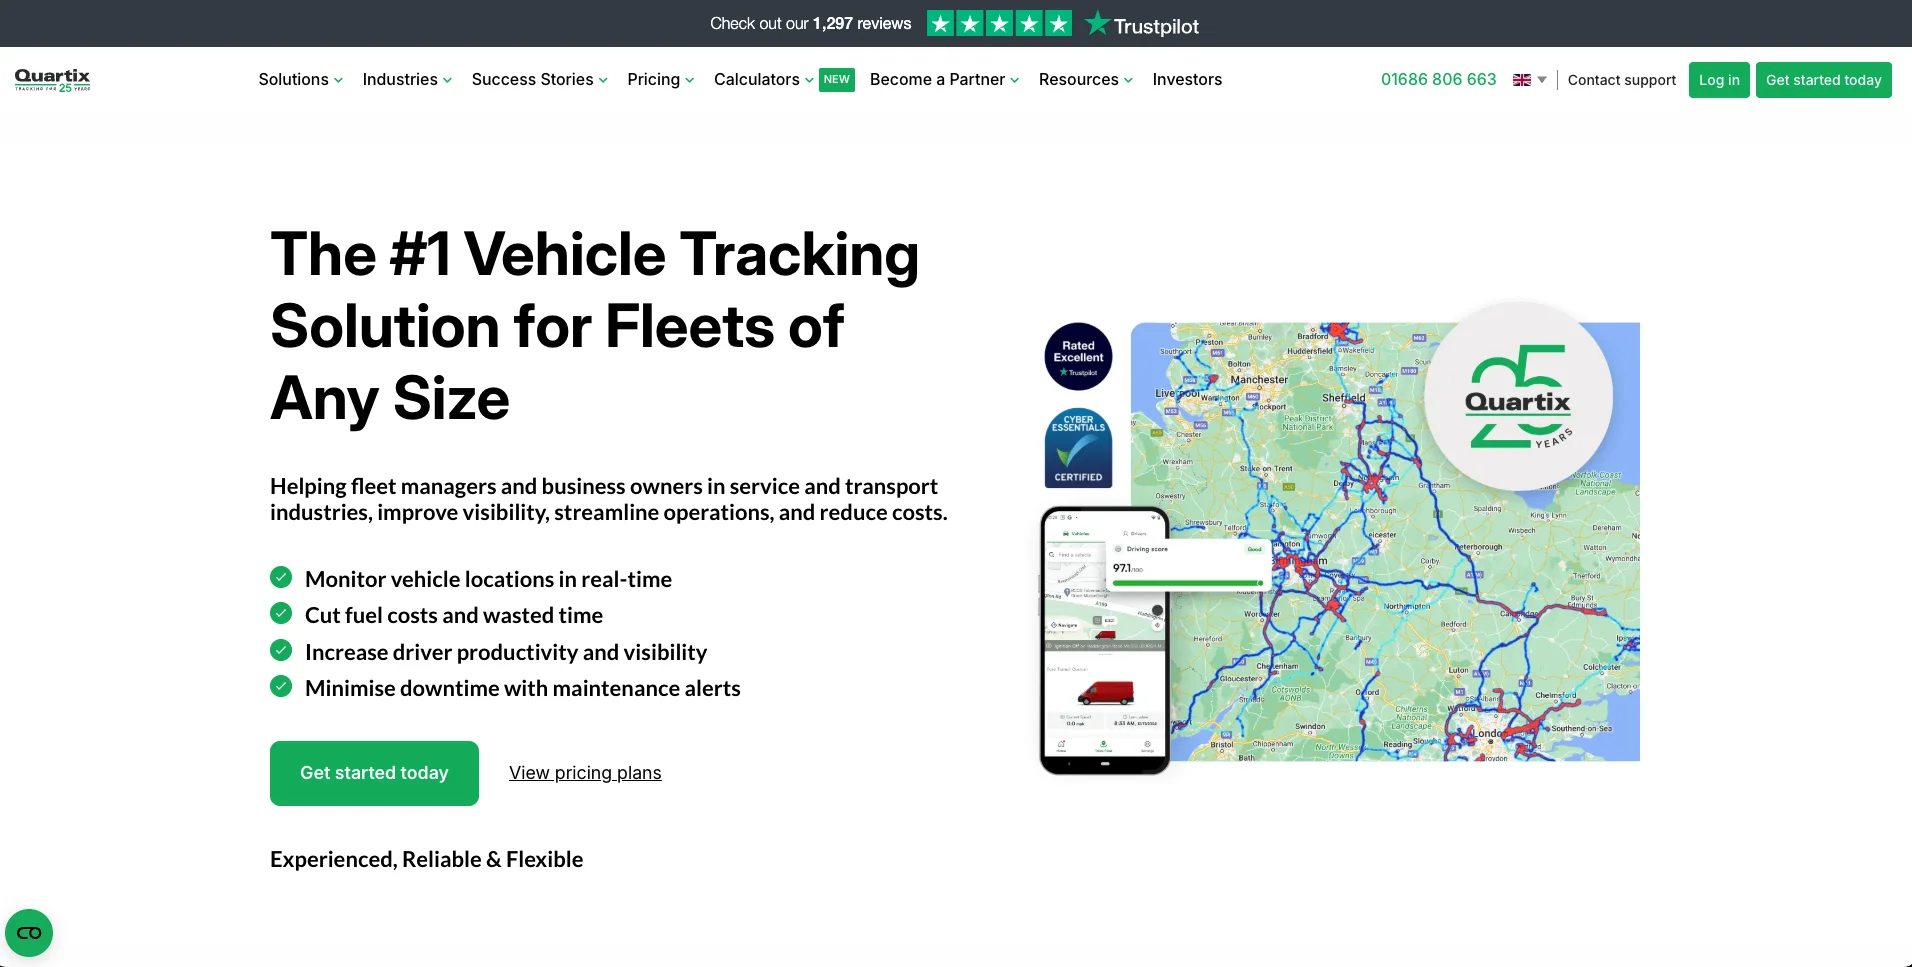This screenshot has height=967, width=1912.
Task: Click 'Cut fuel costs and wasted time' text
Action: point(454,615)
